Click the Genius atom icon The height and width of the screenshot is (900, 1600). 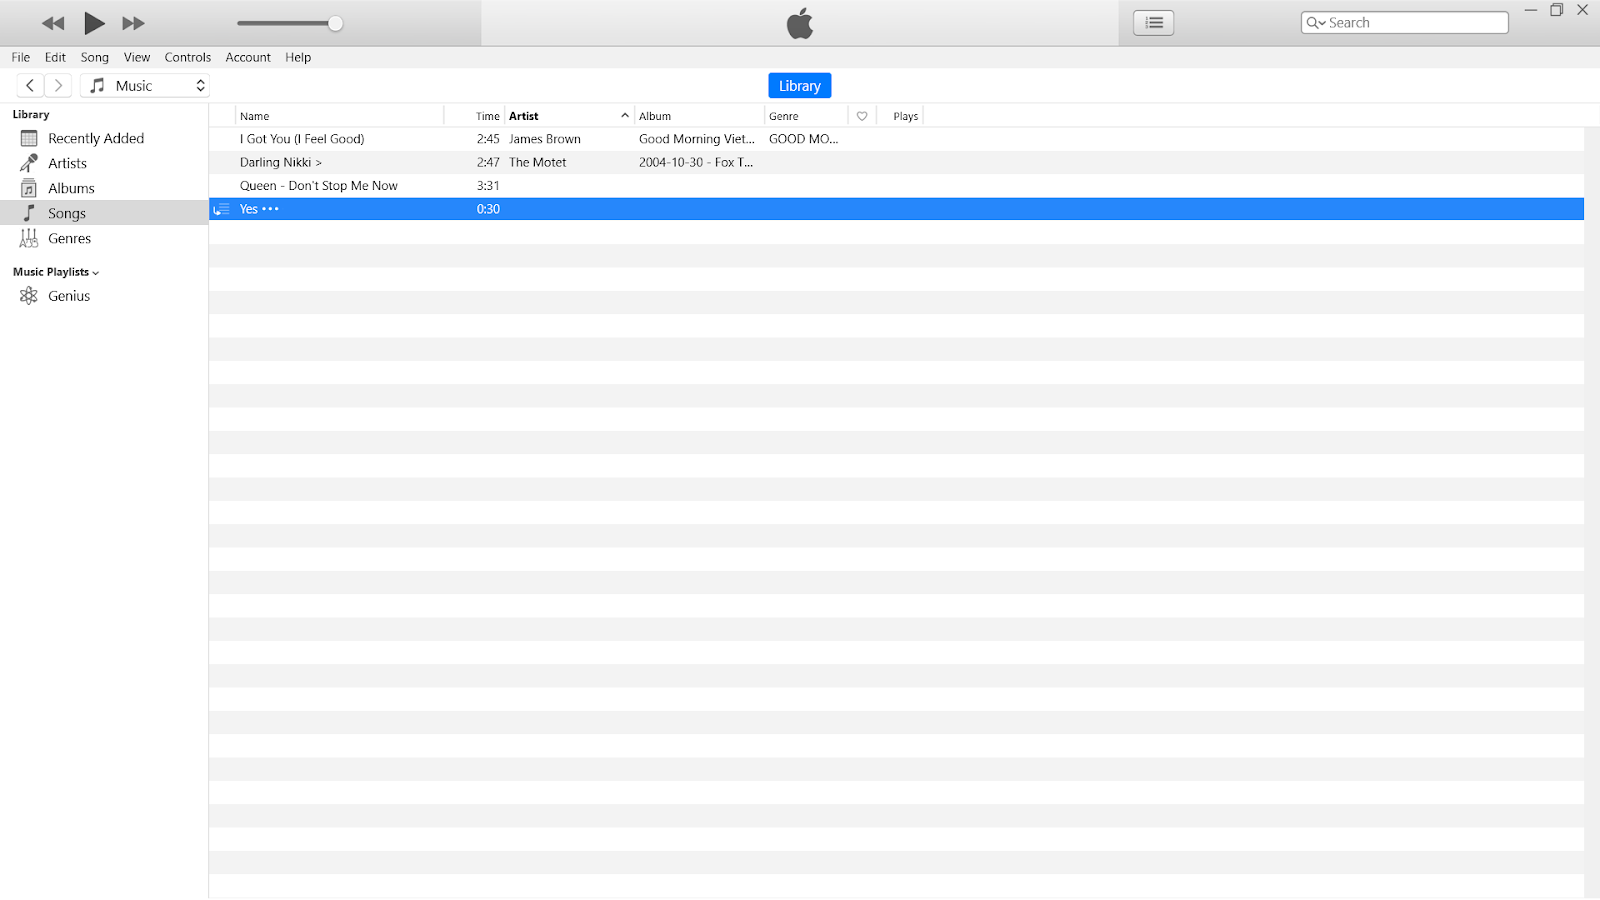pyautogui.click(x=29, y=296)
